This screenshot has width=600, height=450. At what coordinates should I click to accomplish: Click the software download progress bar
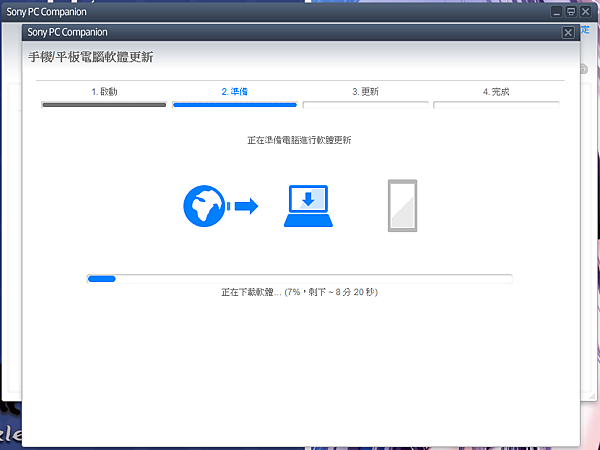coord(300,279)
